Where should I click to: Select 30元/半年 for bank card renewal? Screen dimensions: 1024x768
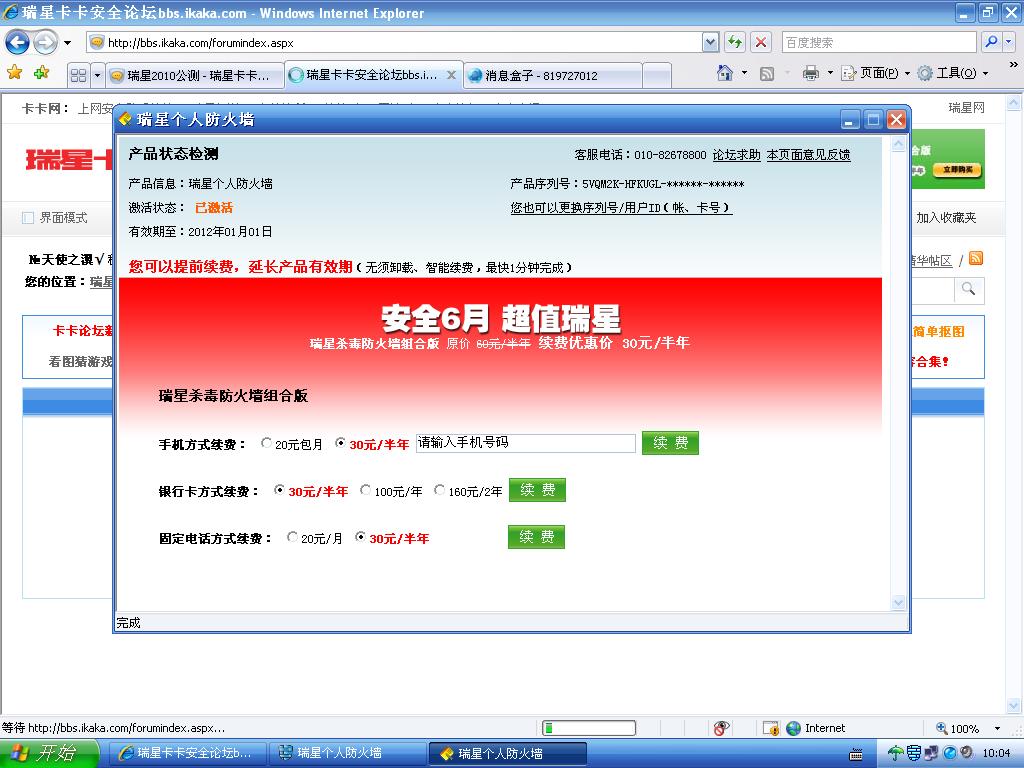point(279,490)
